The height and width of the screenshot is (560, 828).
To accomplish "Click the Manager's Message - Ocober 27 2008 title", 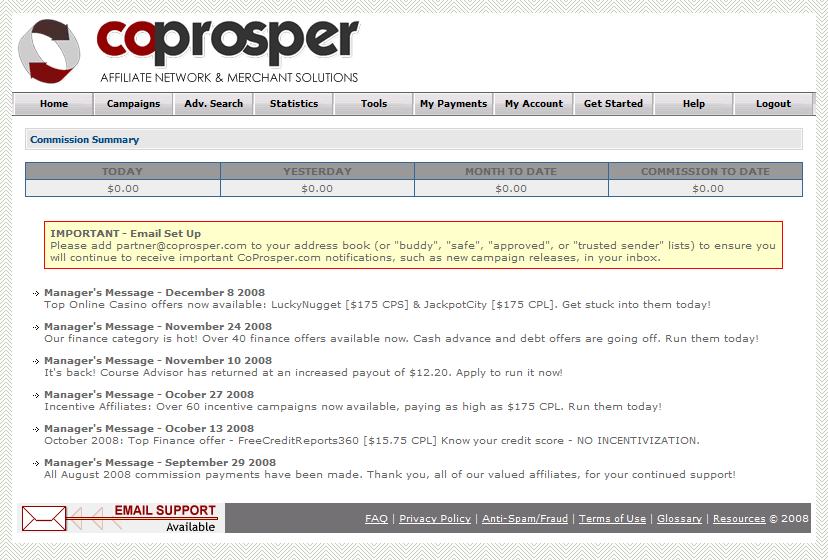I will [x=149, y=395].
